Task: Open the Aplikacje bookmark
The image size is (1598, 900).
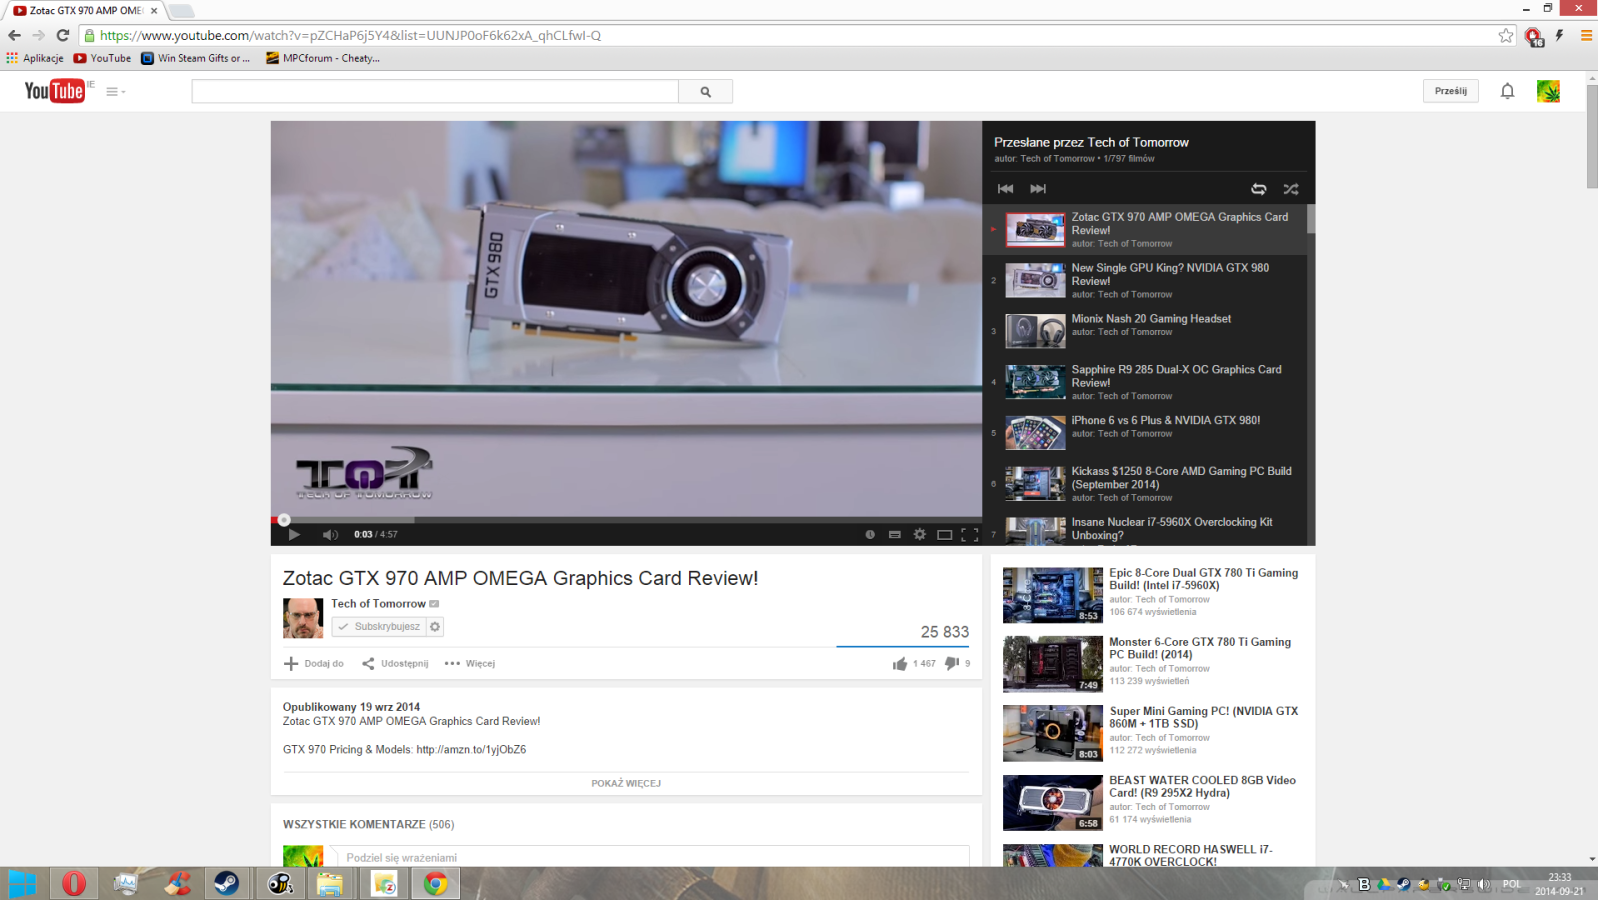Action: click(x=35, y=58)
